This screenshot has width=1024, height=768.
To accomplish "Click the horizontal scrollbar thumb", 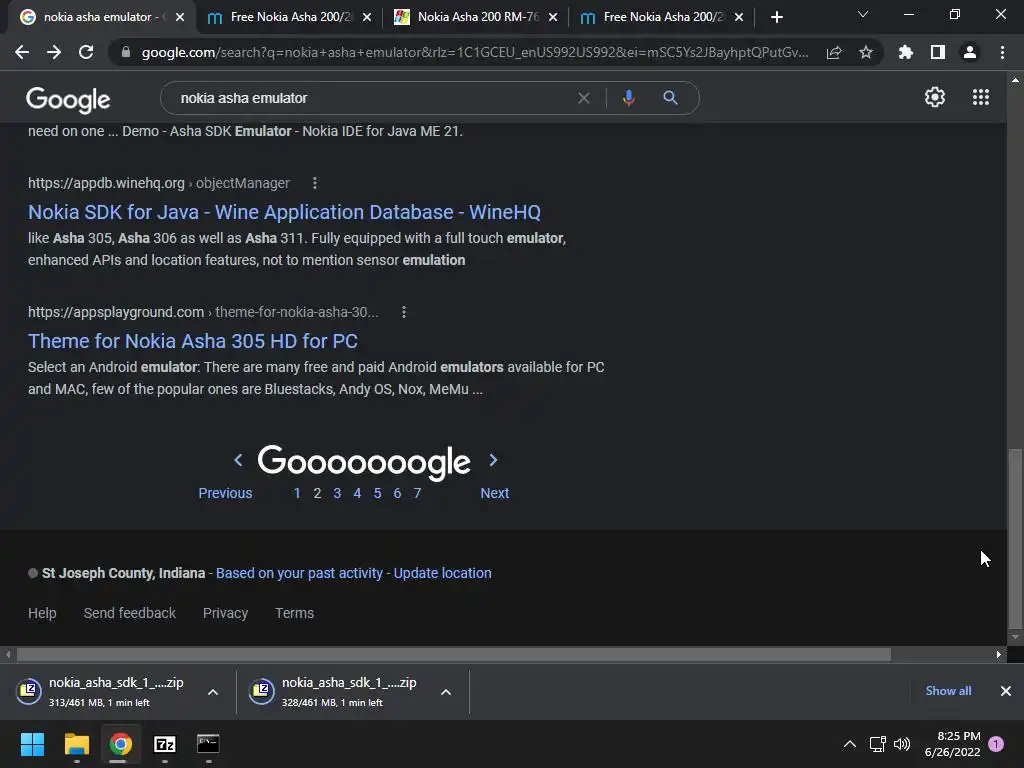I will pyautogui.click(x=453, y=654).
